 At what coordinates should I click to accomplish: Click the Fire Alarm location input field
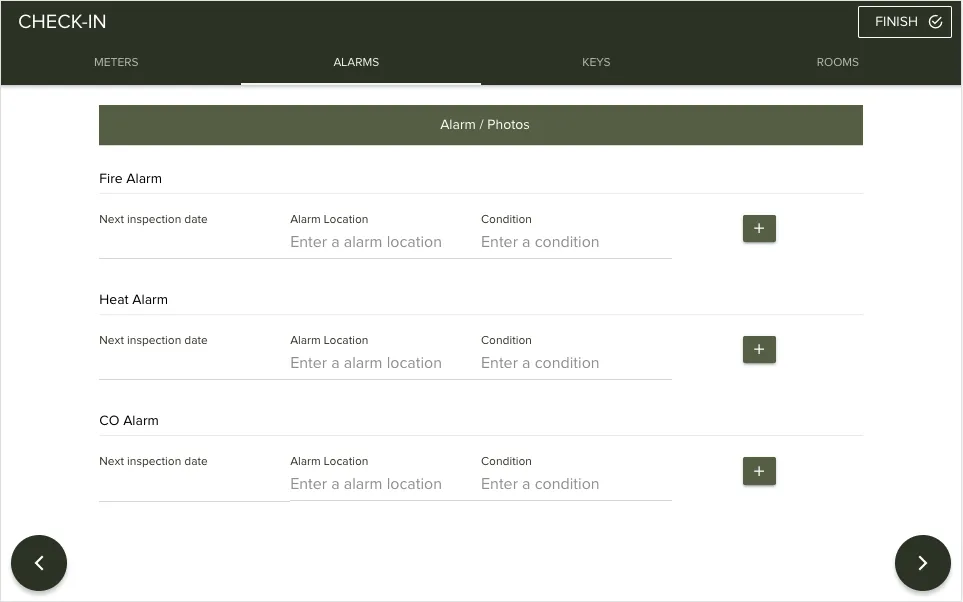pyautogui.click(x=385, y=242)
